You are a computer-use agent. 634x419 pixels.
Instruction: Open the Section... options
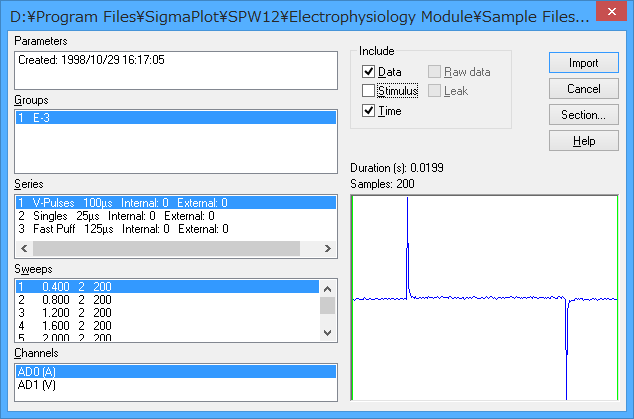click(583, 115)
